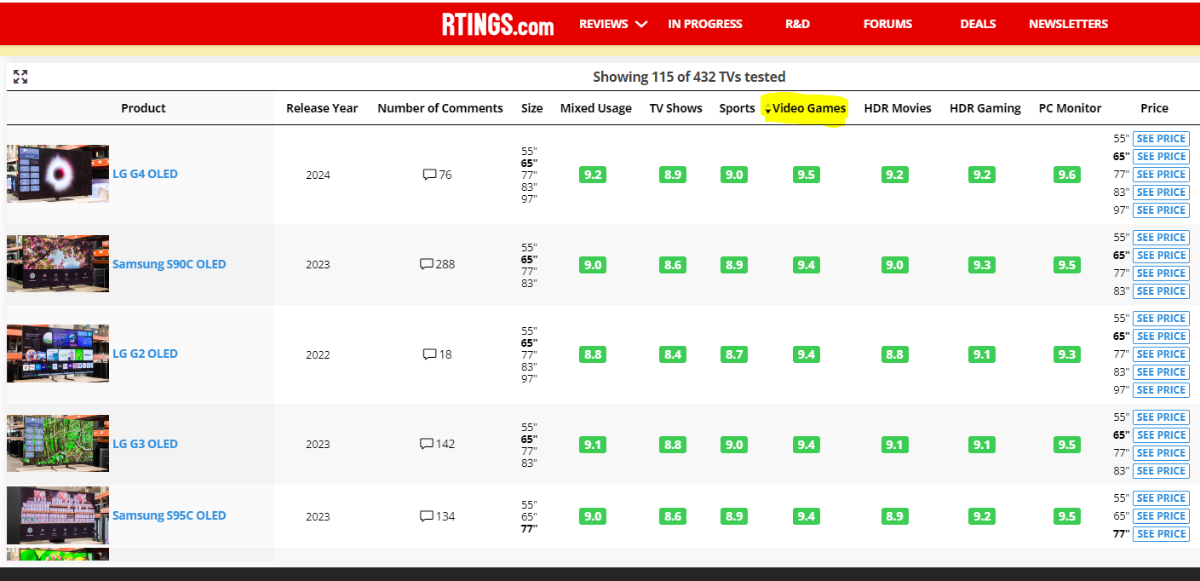
Task: Sort the table by Video Games column
Action: [x=808, y=108]
